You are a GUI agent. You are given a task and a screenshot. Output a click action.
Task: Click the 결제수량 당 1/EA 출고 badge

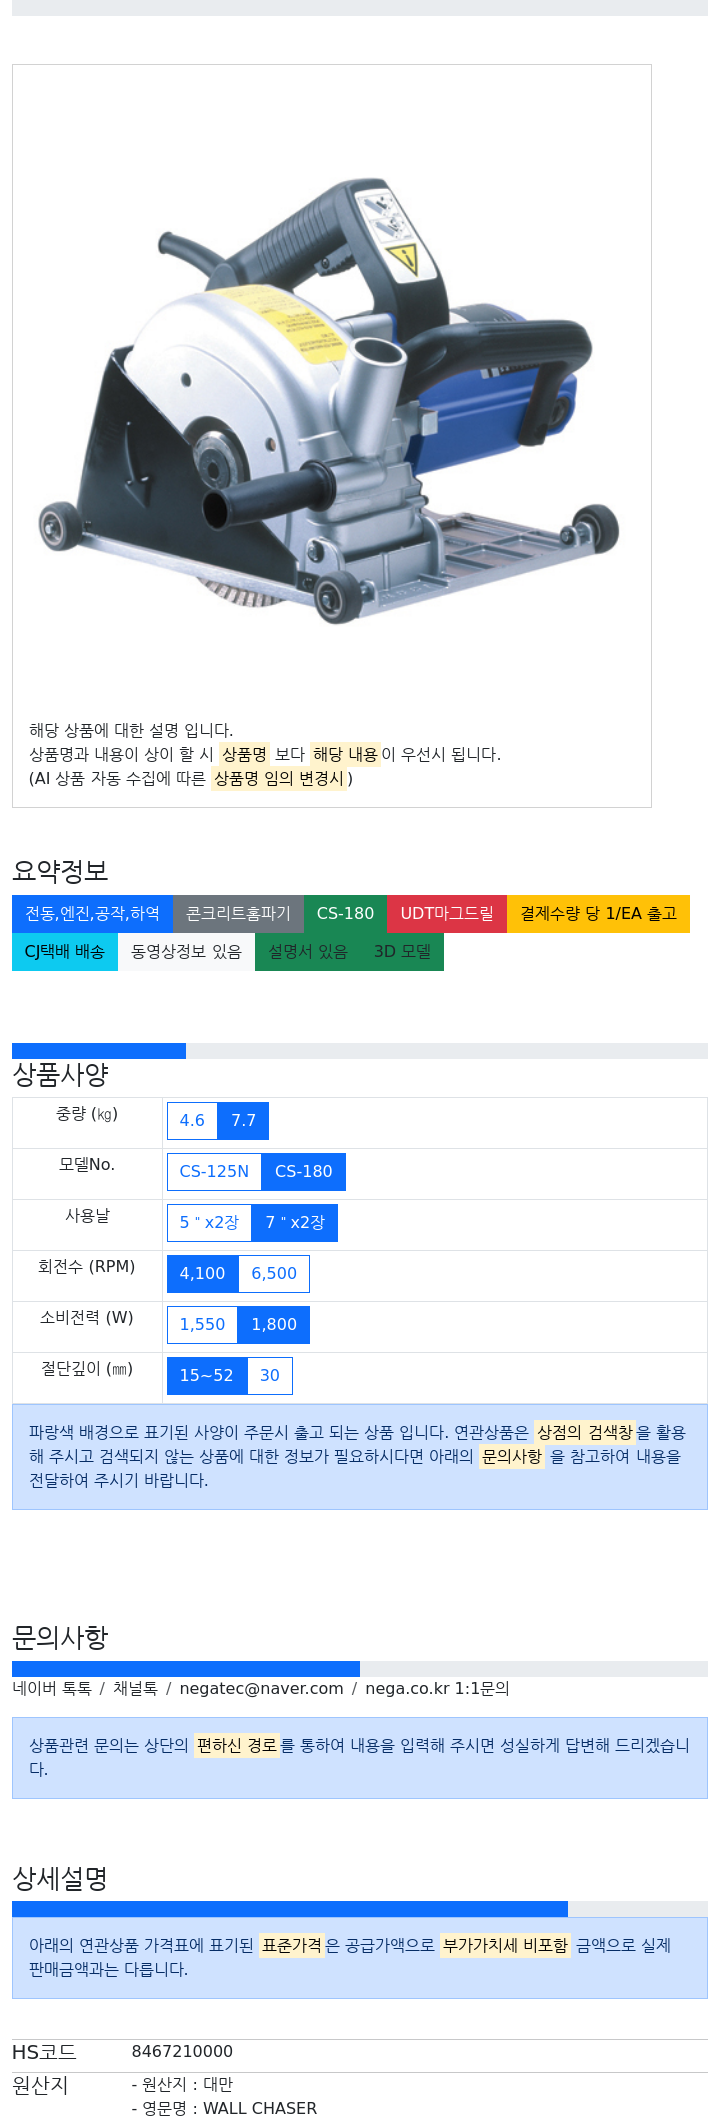coord(598,914)
